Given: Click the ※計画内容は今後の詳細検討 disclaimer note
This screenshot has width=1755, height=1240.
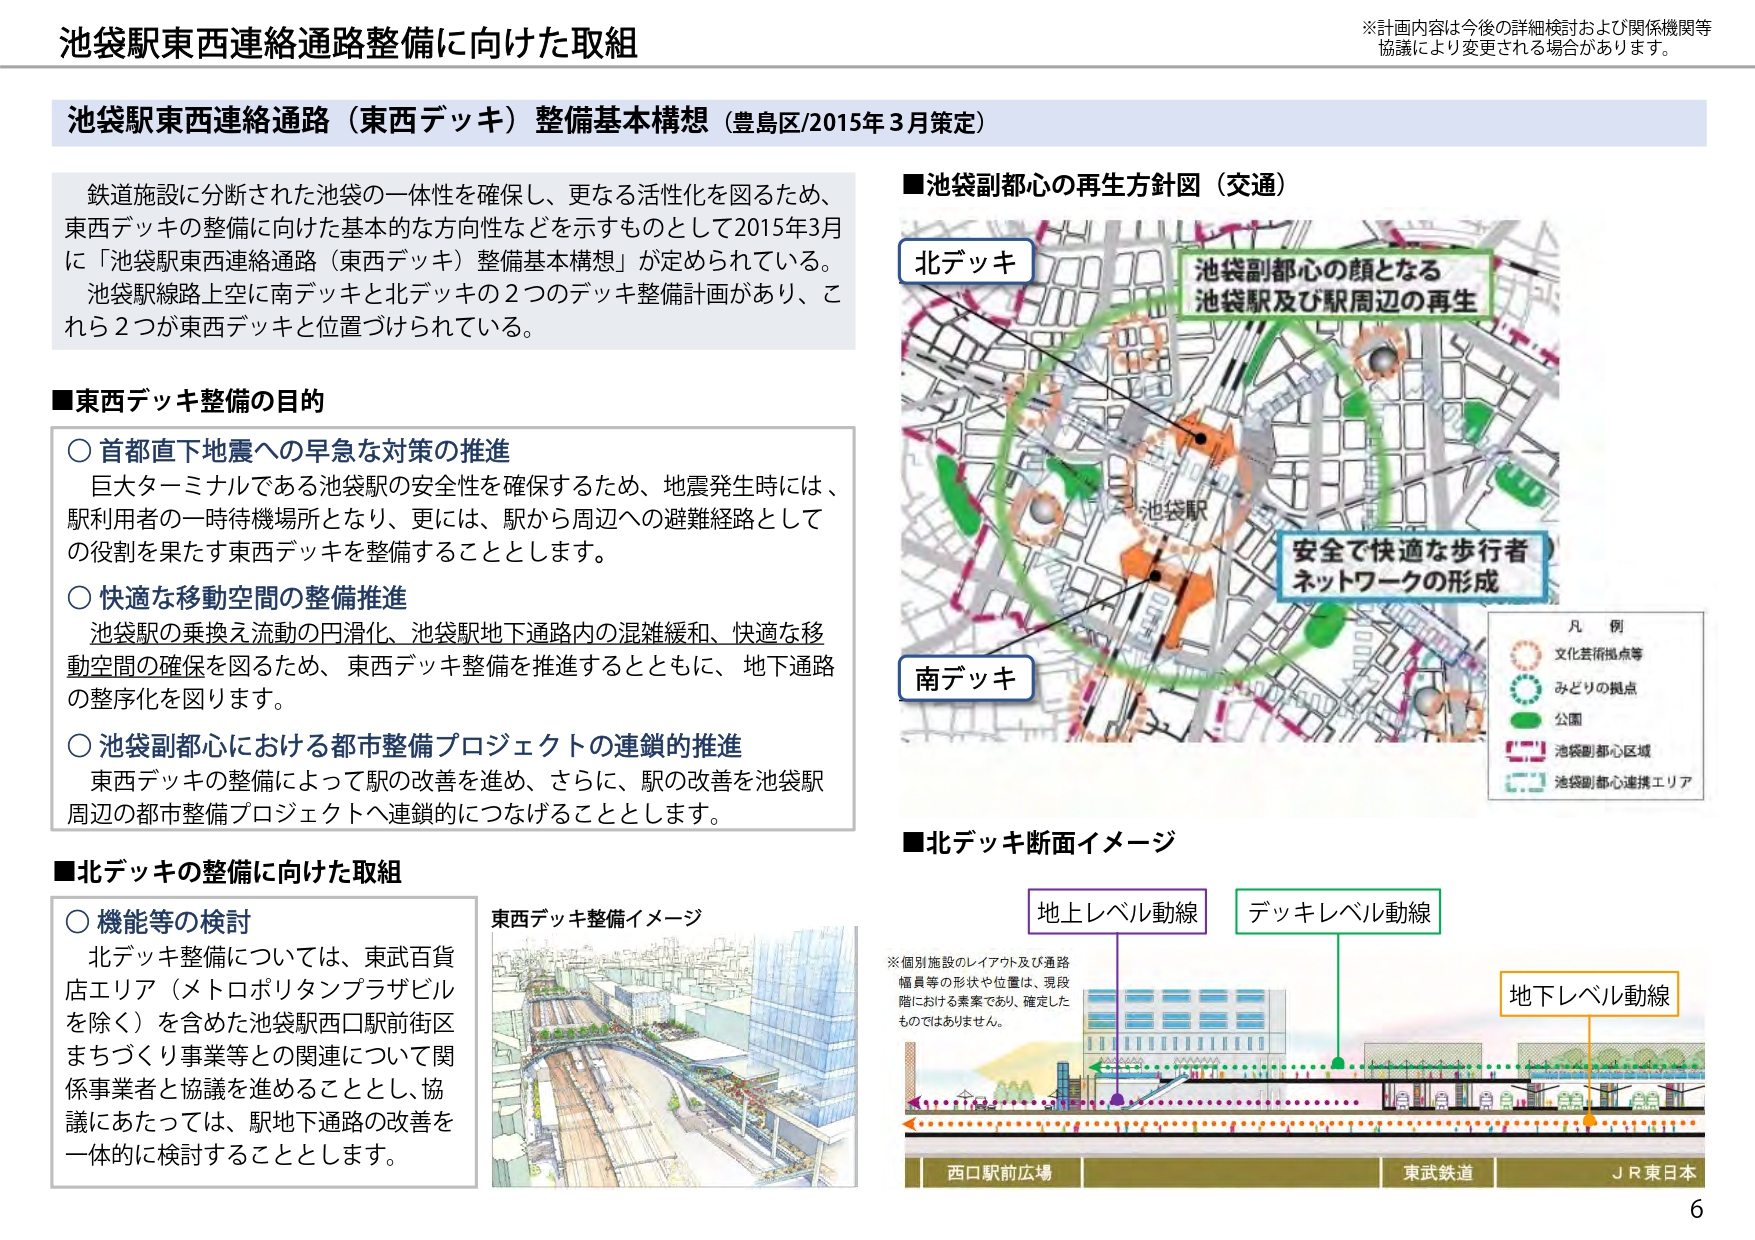Looking at the screenshot, I should point(1536,38).
